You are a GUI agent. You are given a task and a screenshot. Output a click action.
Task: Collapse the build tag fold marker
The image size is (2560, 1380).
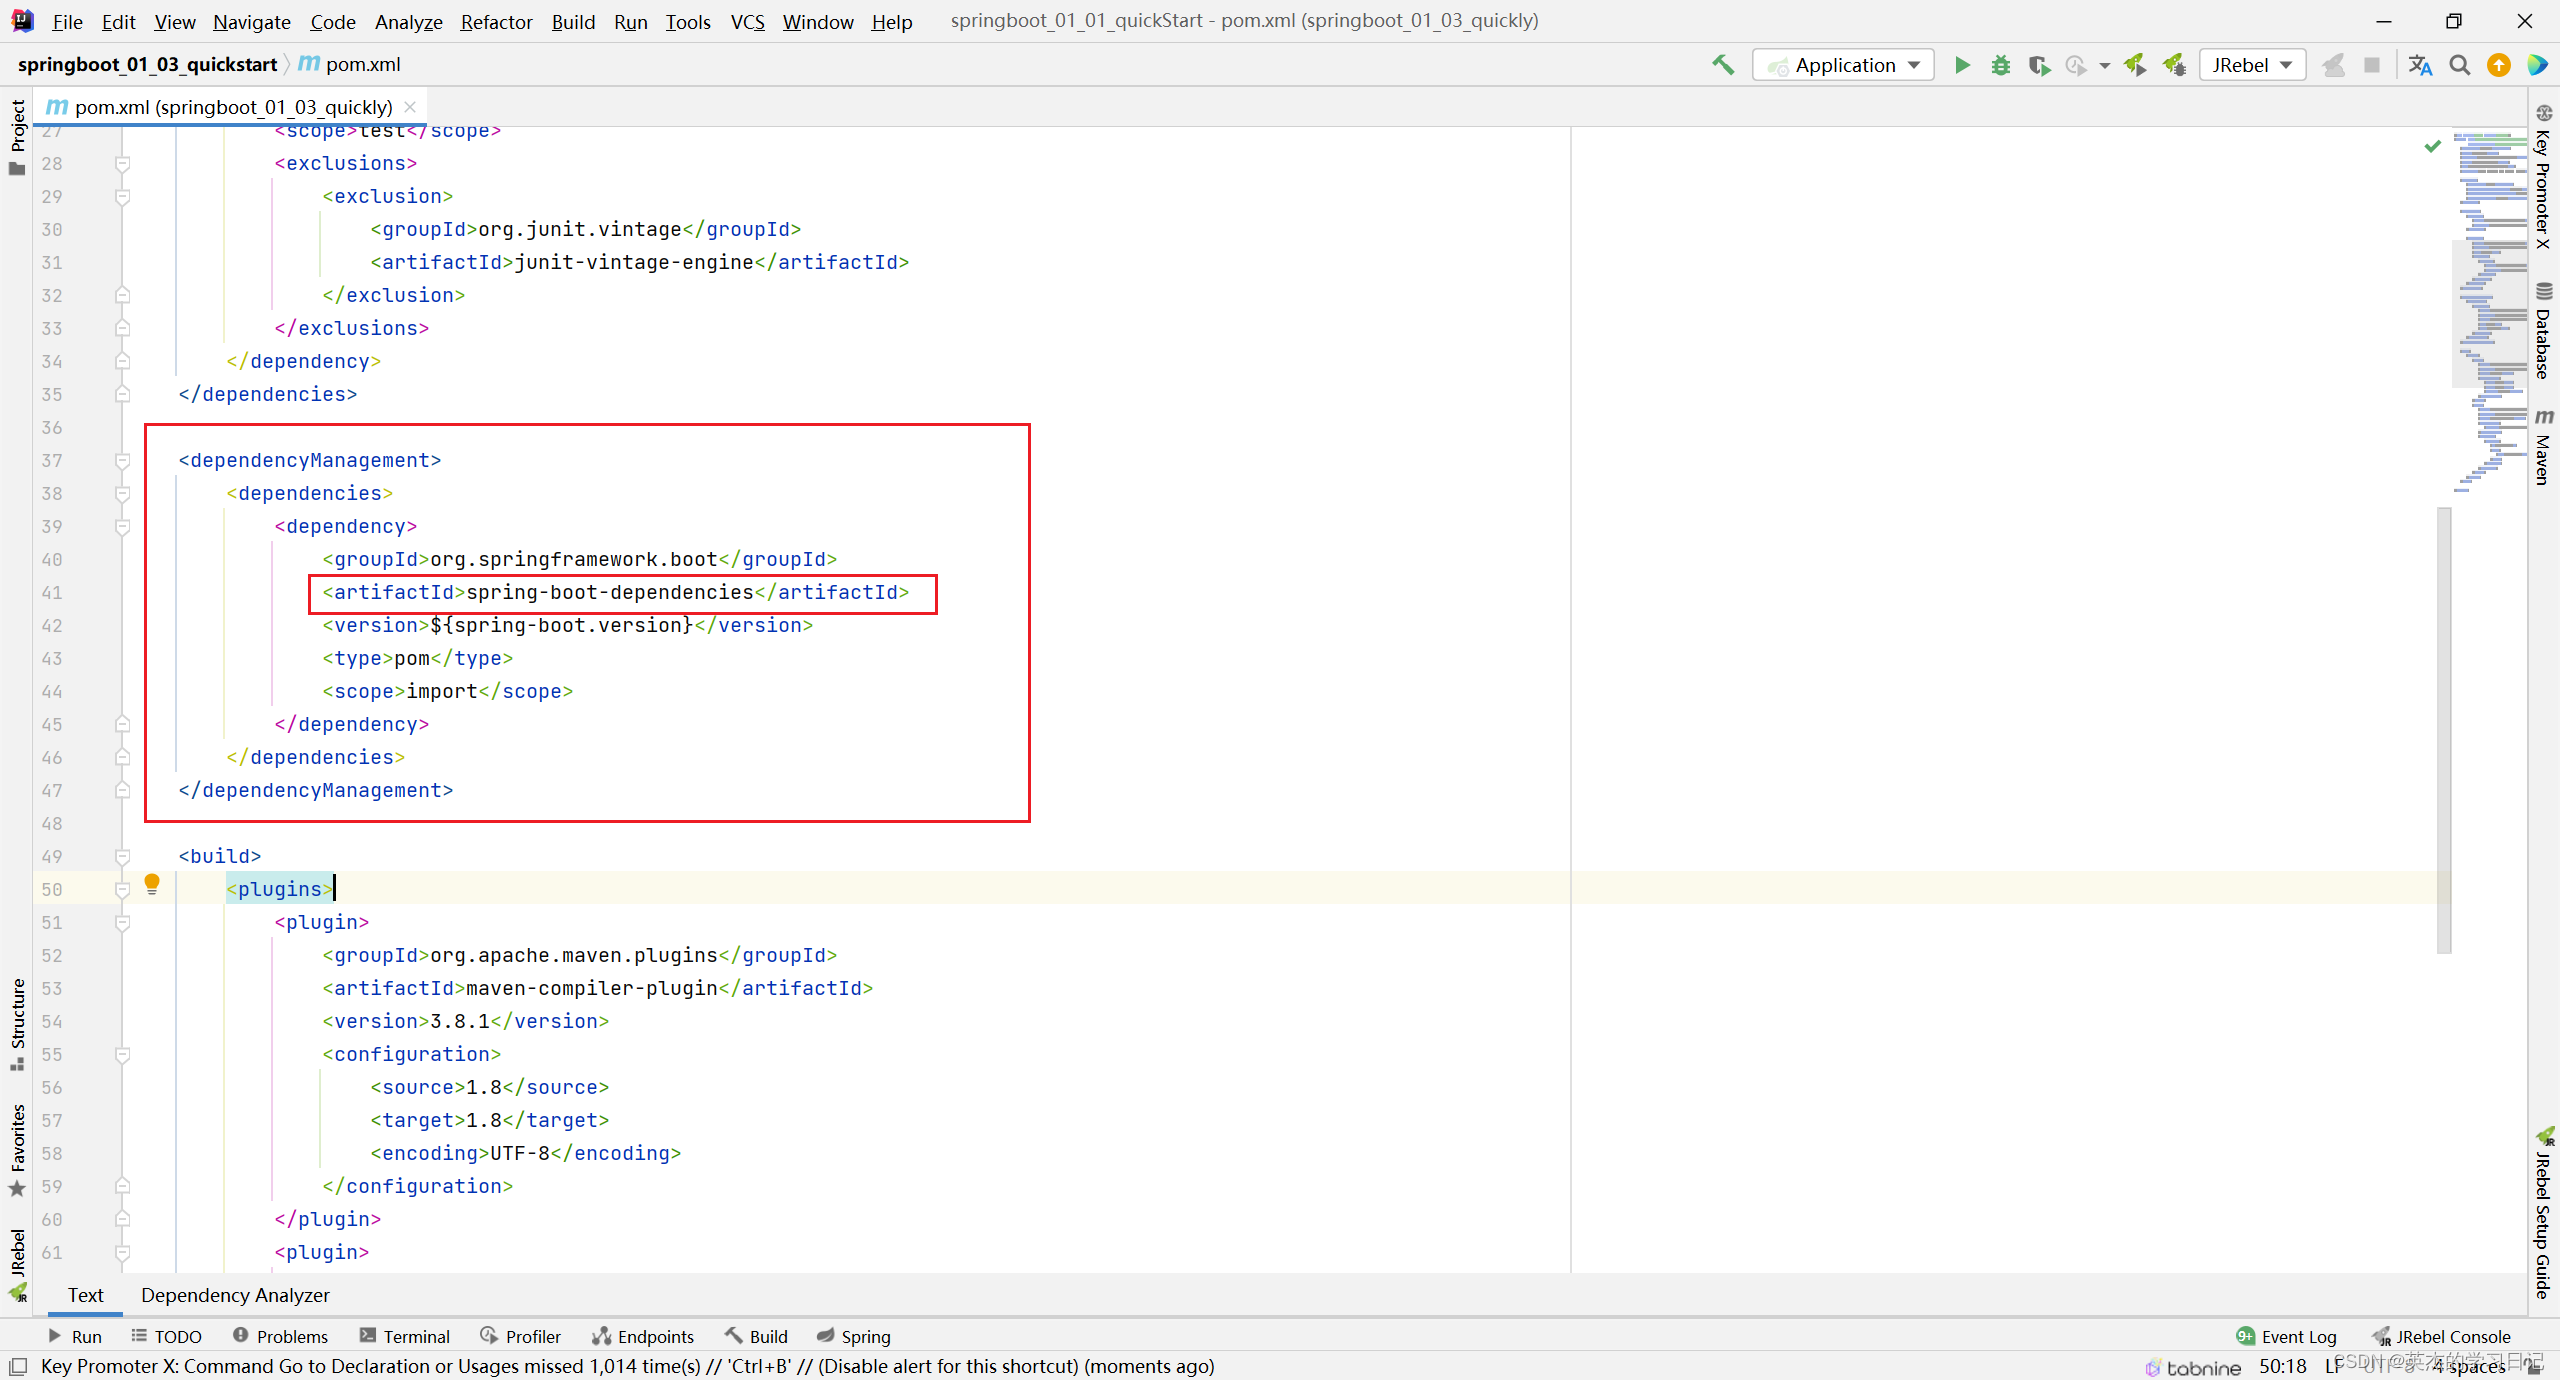[x=122, y=857]
